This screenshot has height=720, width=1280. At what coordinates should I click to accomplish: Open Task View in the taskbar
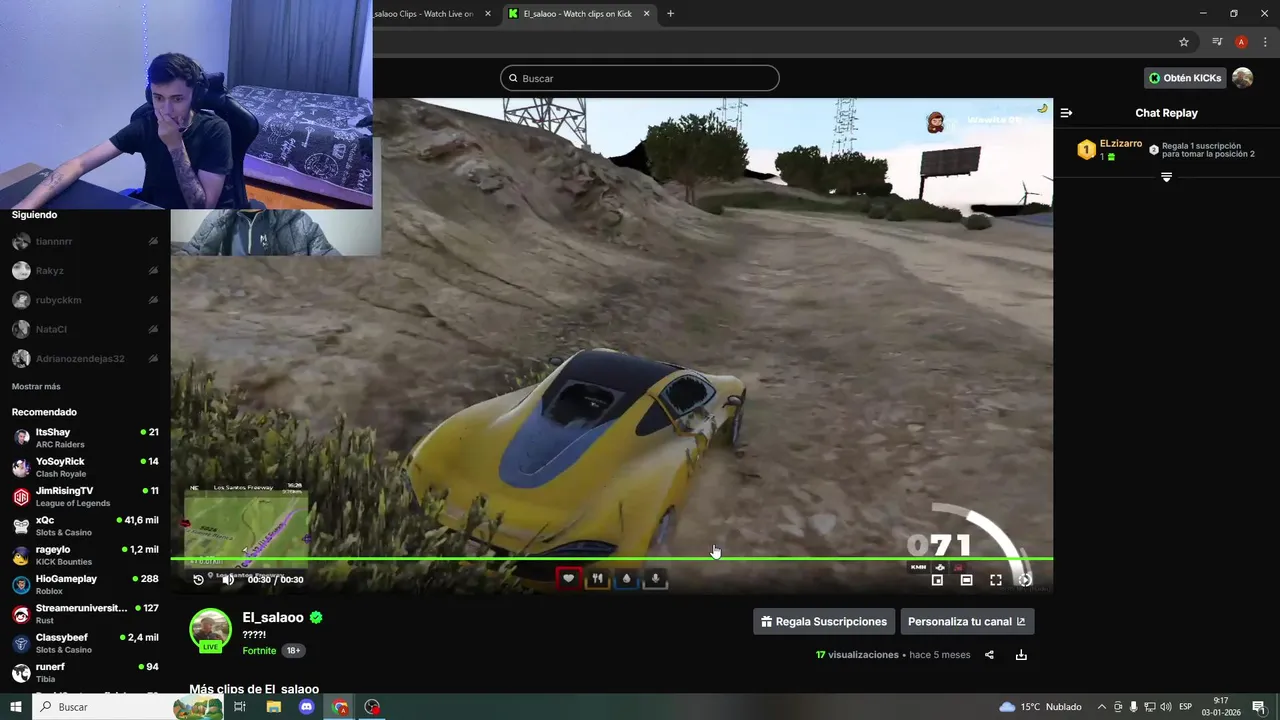pyautogui.click(x=240, y=707)
